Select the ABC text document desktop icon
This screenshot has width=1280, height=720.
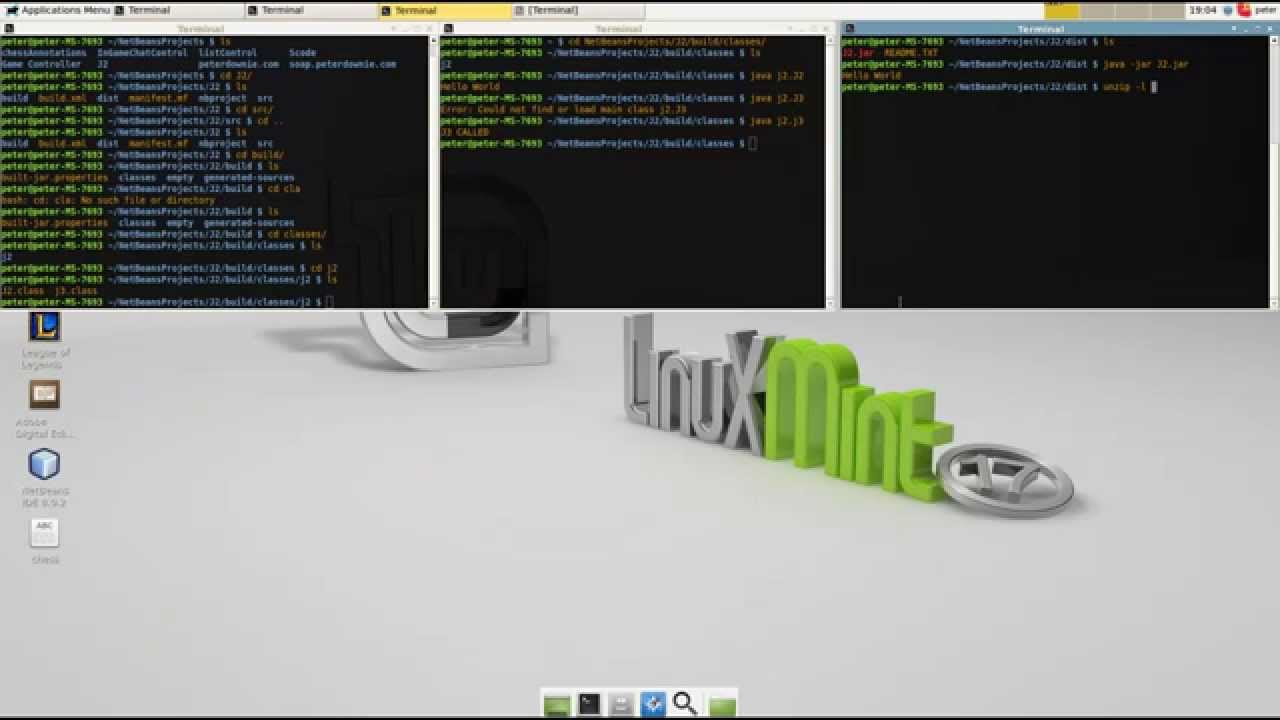(44, 534)
